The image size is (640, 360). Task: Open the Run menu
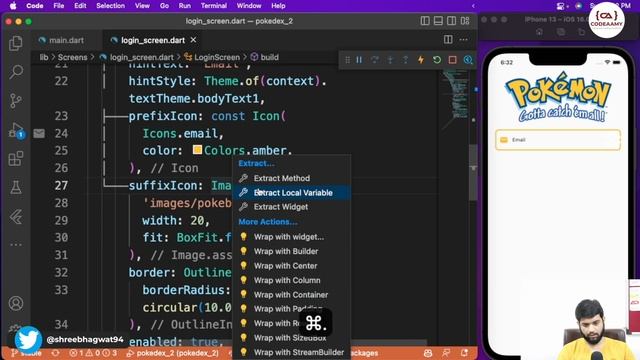tap(184, 6)
